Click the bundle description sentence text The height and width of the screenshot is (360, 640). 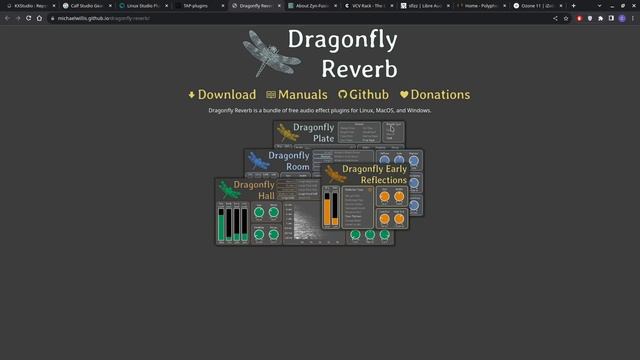(320, 110)
